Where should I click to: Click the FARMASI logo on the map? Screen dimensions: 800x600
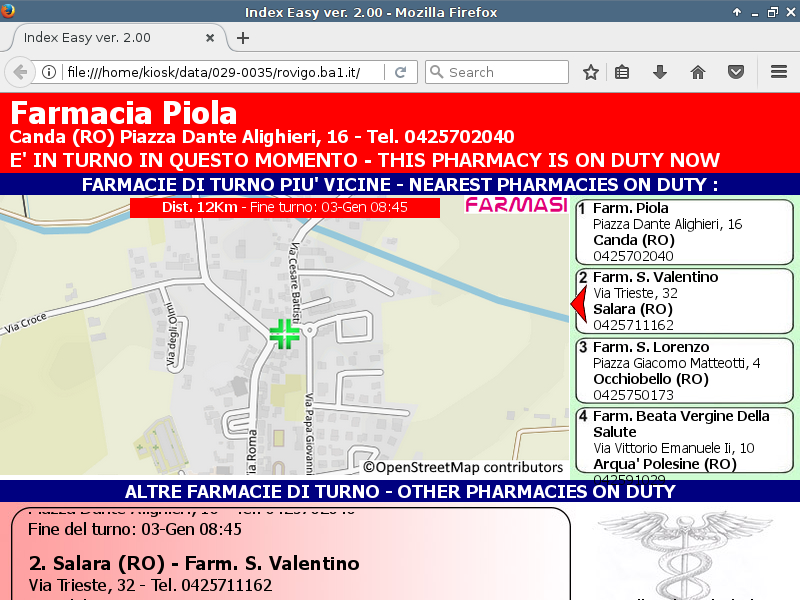coord(516,206)
